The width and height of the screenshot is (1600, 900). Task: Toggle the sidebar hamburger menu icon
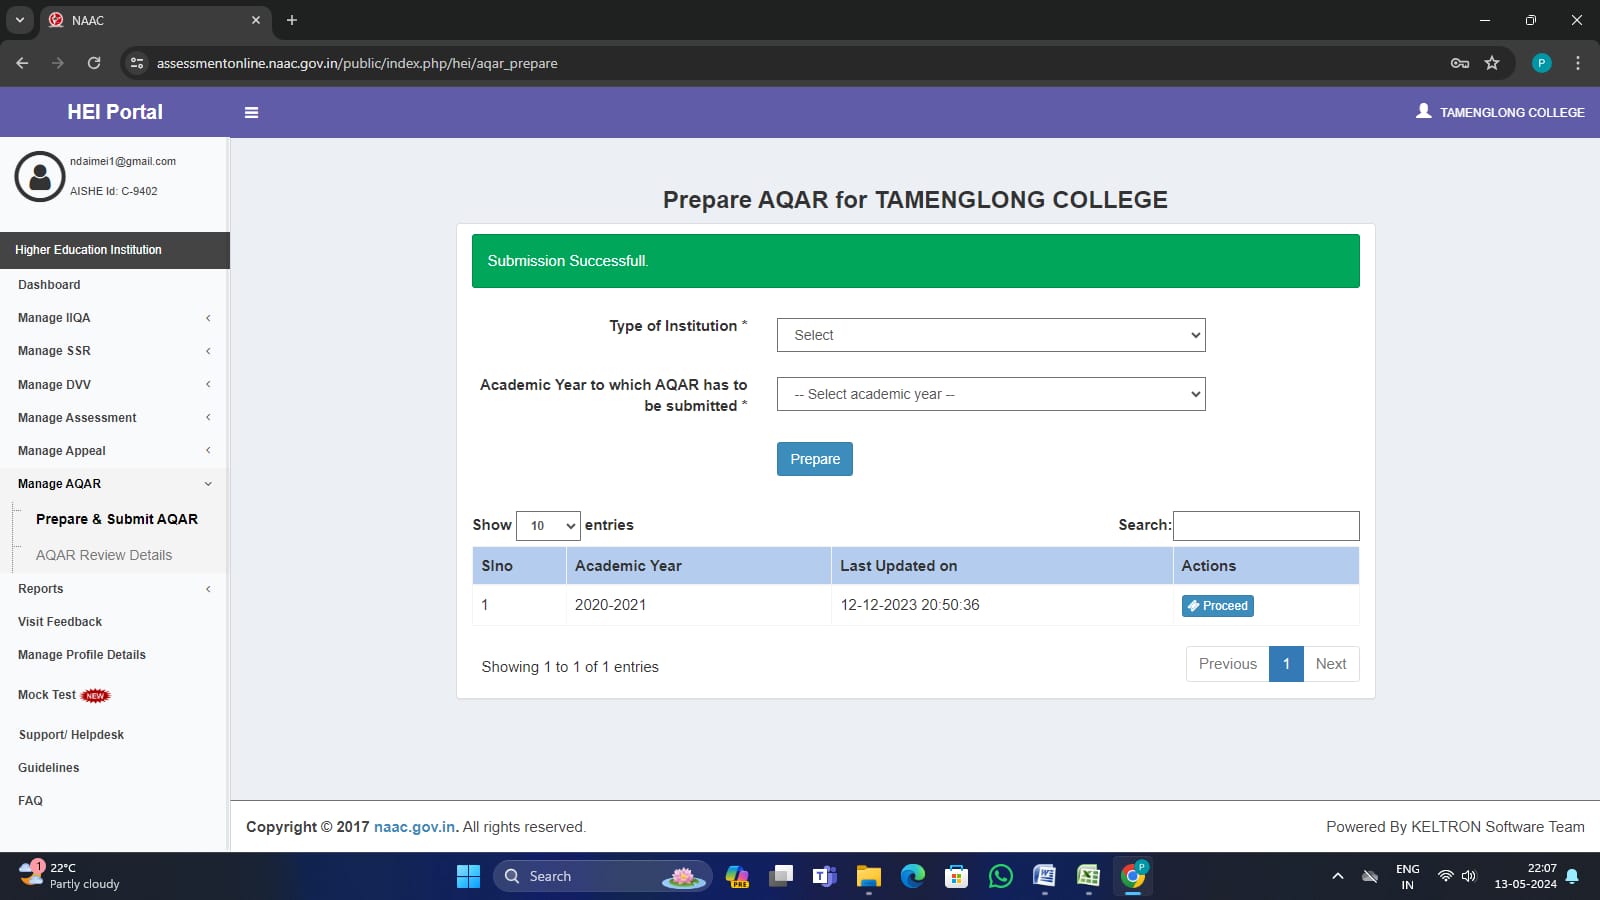[x=251, y=113]
